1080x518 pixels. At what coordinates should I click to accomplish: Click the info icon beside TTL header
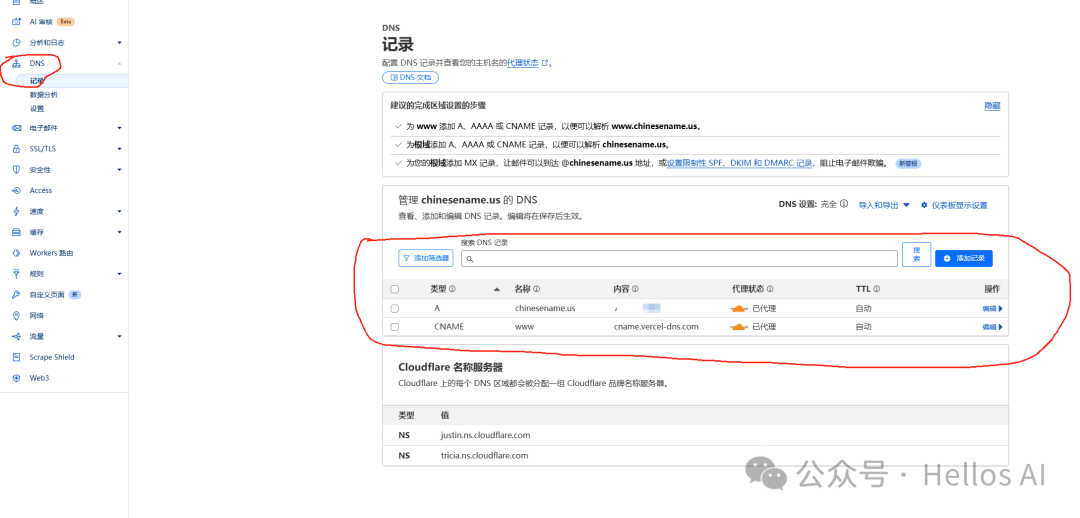pos(877,289)
